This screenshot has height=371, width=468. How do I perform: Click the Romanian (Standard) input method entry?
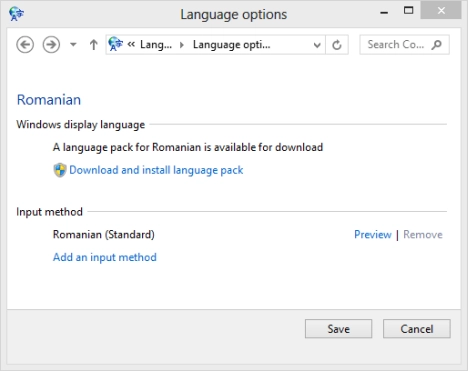(x=104, y=234)
